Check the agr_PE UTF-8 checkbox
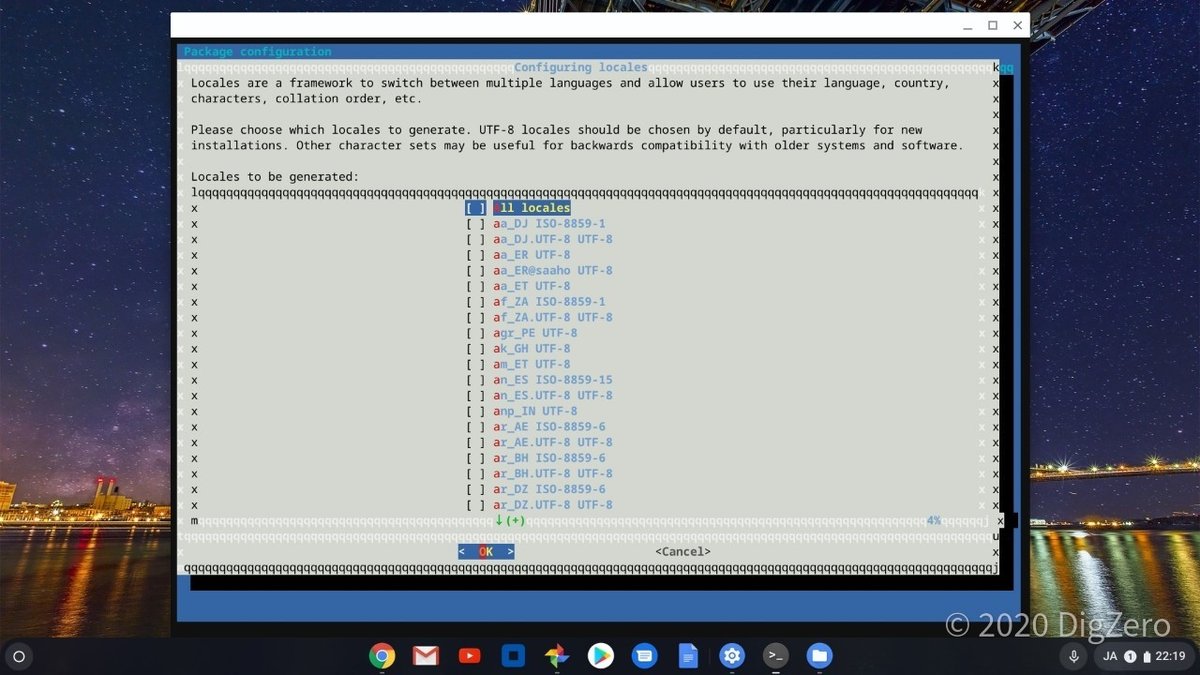The image size is (1200, 675). [x=476, y=333]
